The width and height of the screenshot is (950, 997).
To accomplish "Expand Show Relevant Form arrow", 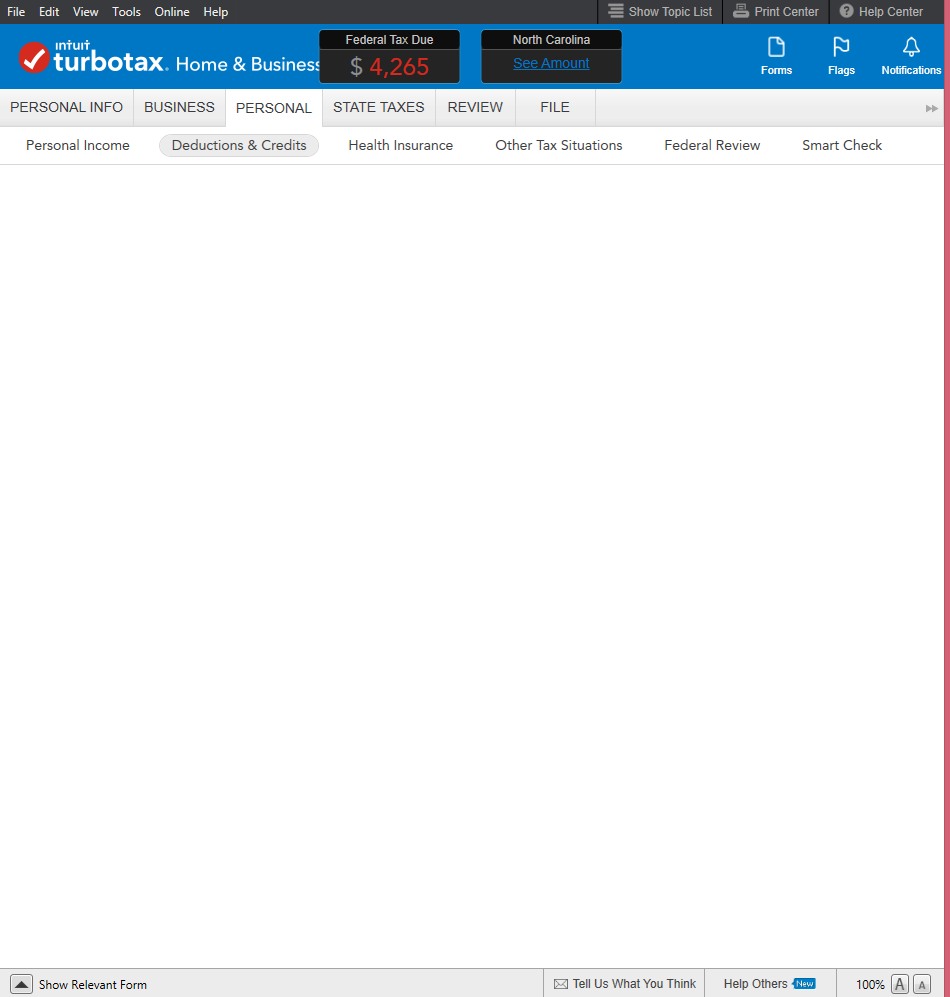I will [x=22, y=984].
